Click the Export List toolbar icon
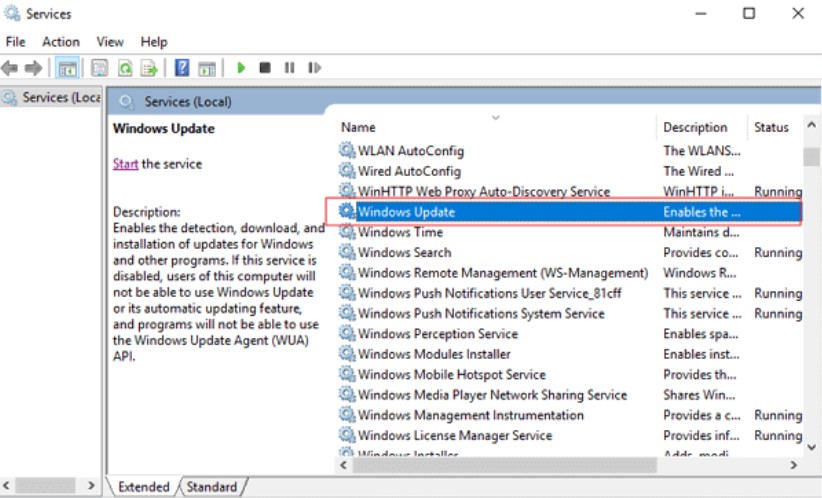 [149, 68]
